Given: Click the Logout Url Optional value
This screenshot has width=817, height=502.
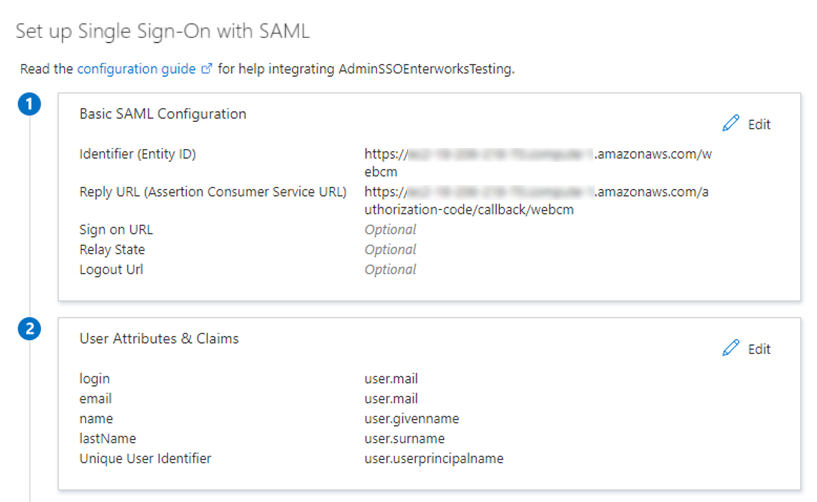Looking at the screenshot, I should pyautogui.click(x=390, y=269).
